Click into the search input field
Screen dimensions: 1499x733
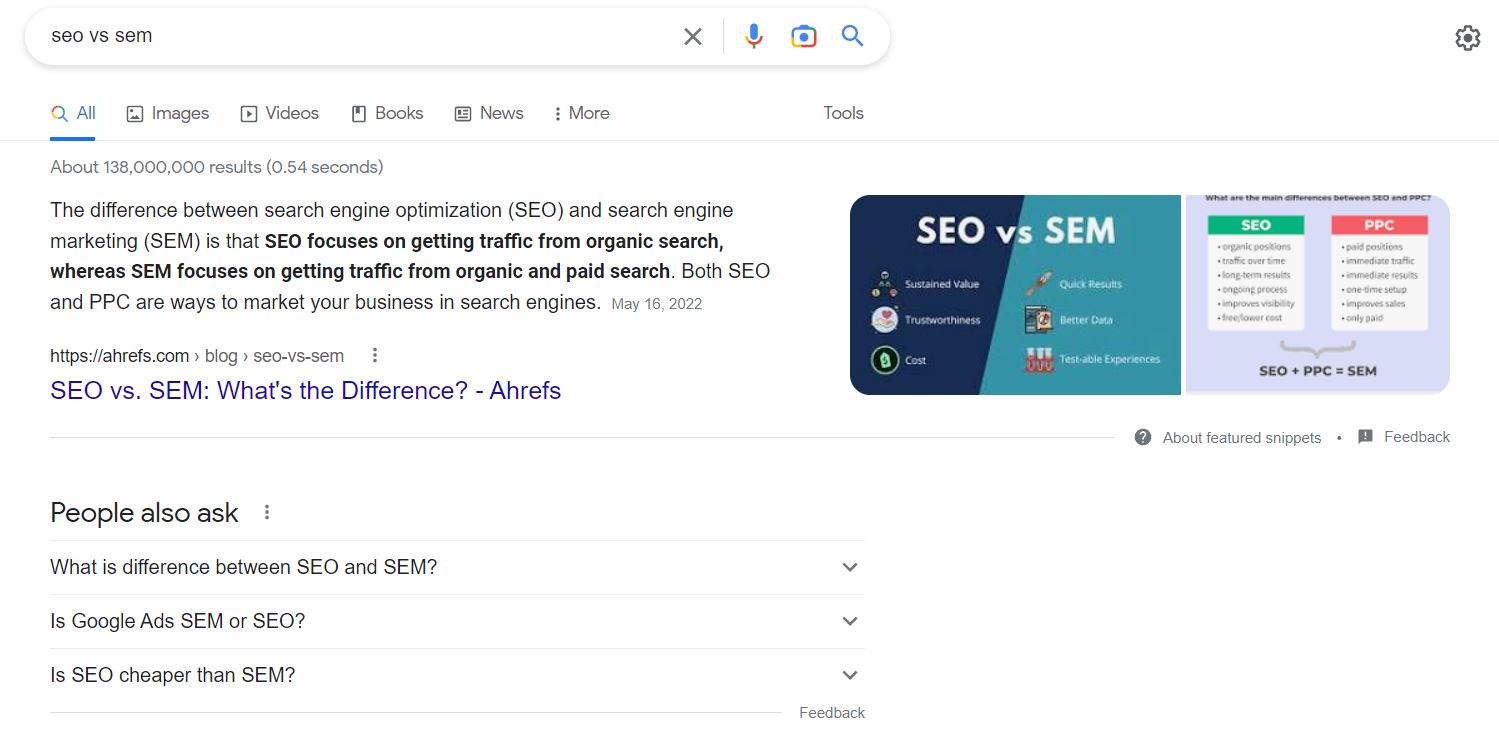coord(350,36)
